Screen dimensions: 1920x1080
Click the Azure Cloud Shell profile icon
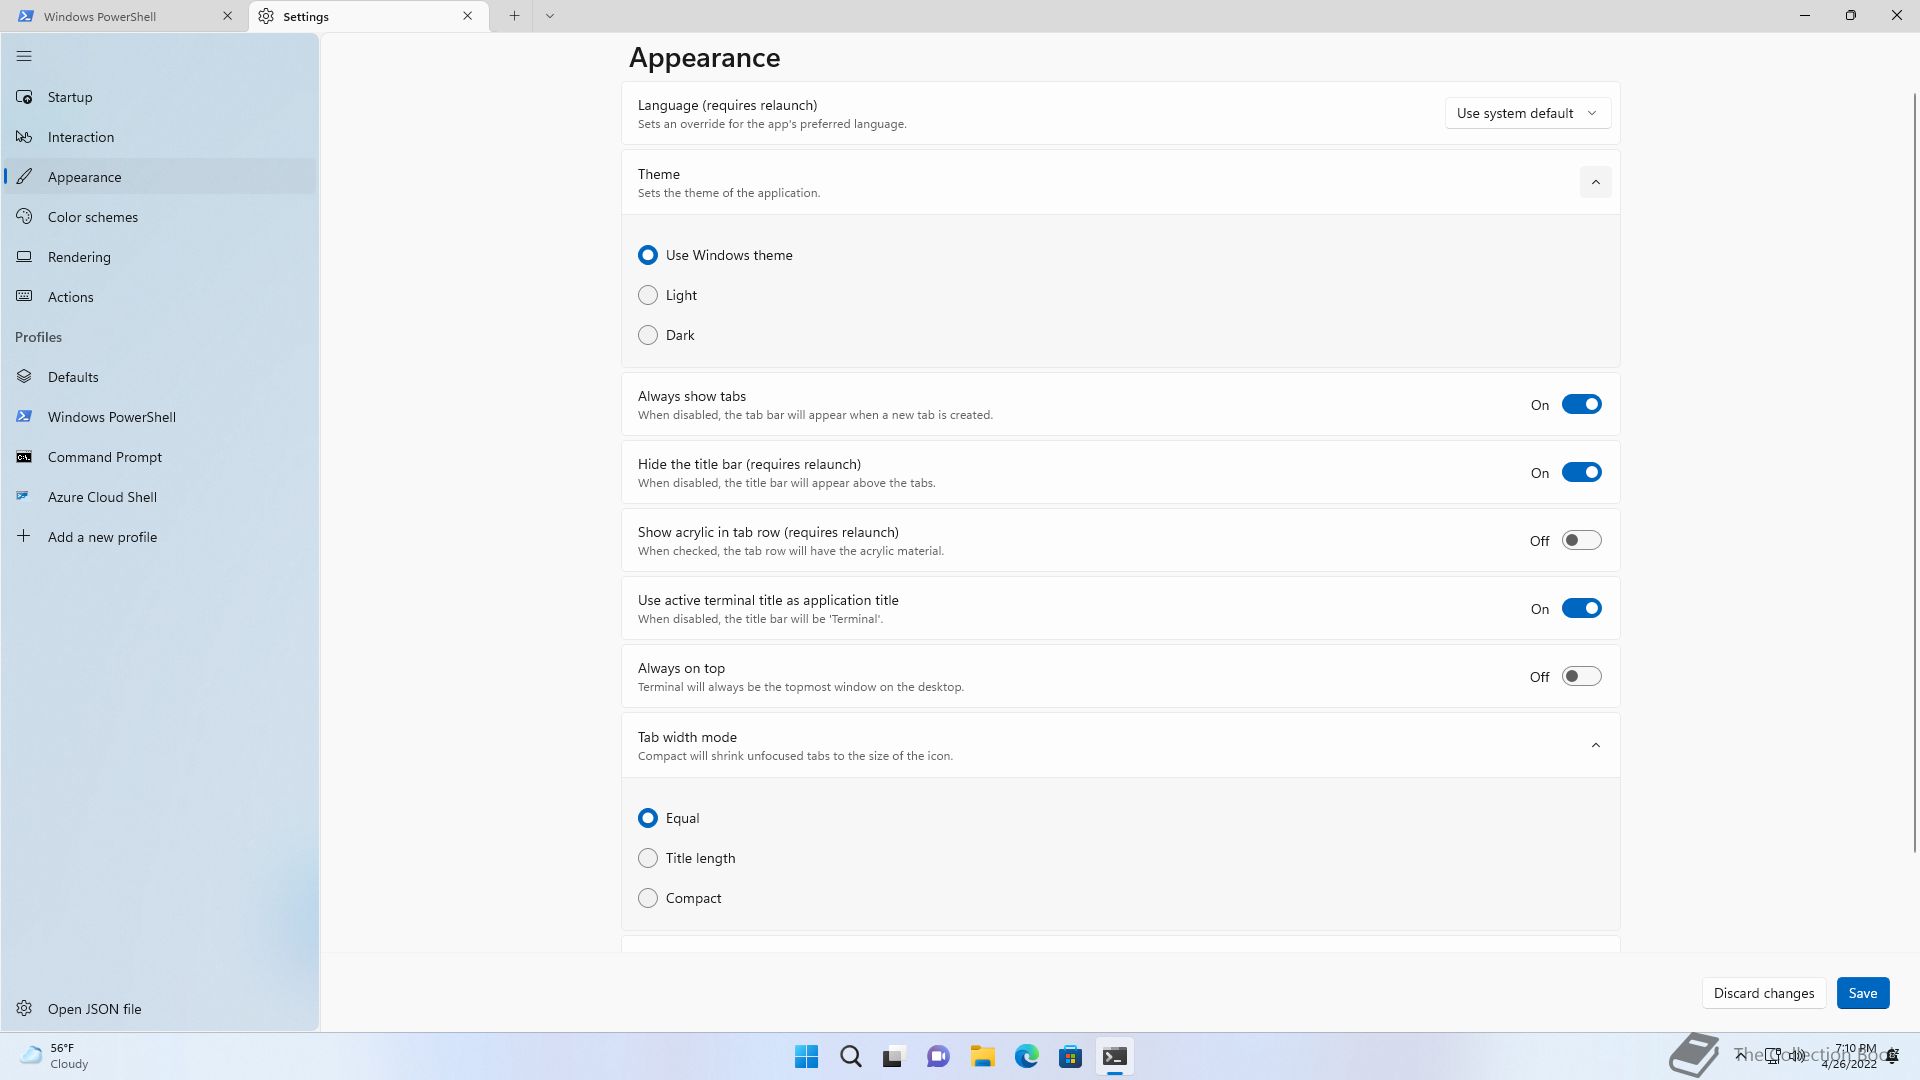coord(24,497)
